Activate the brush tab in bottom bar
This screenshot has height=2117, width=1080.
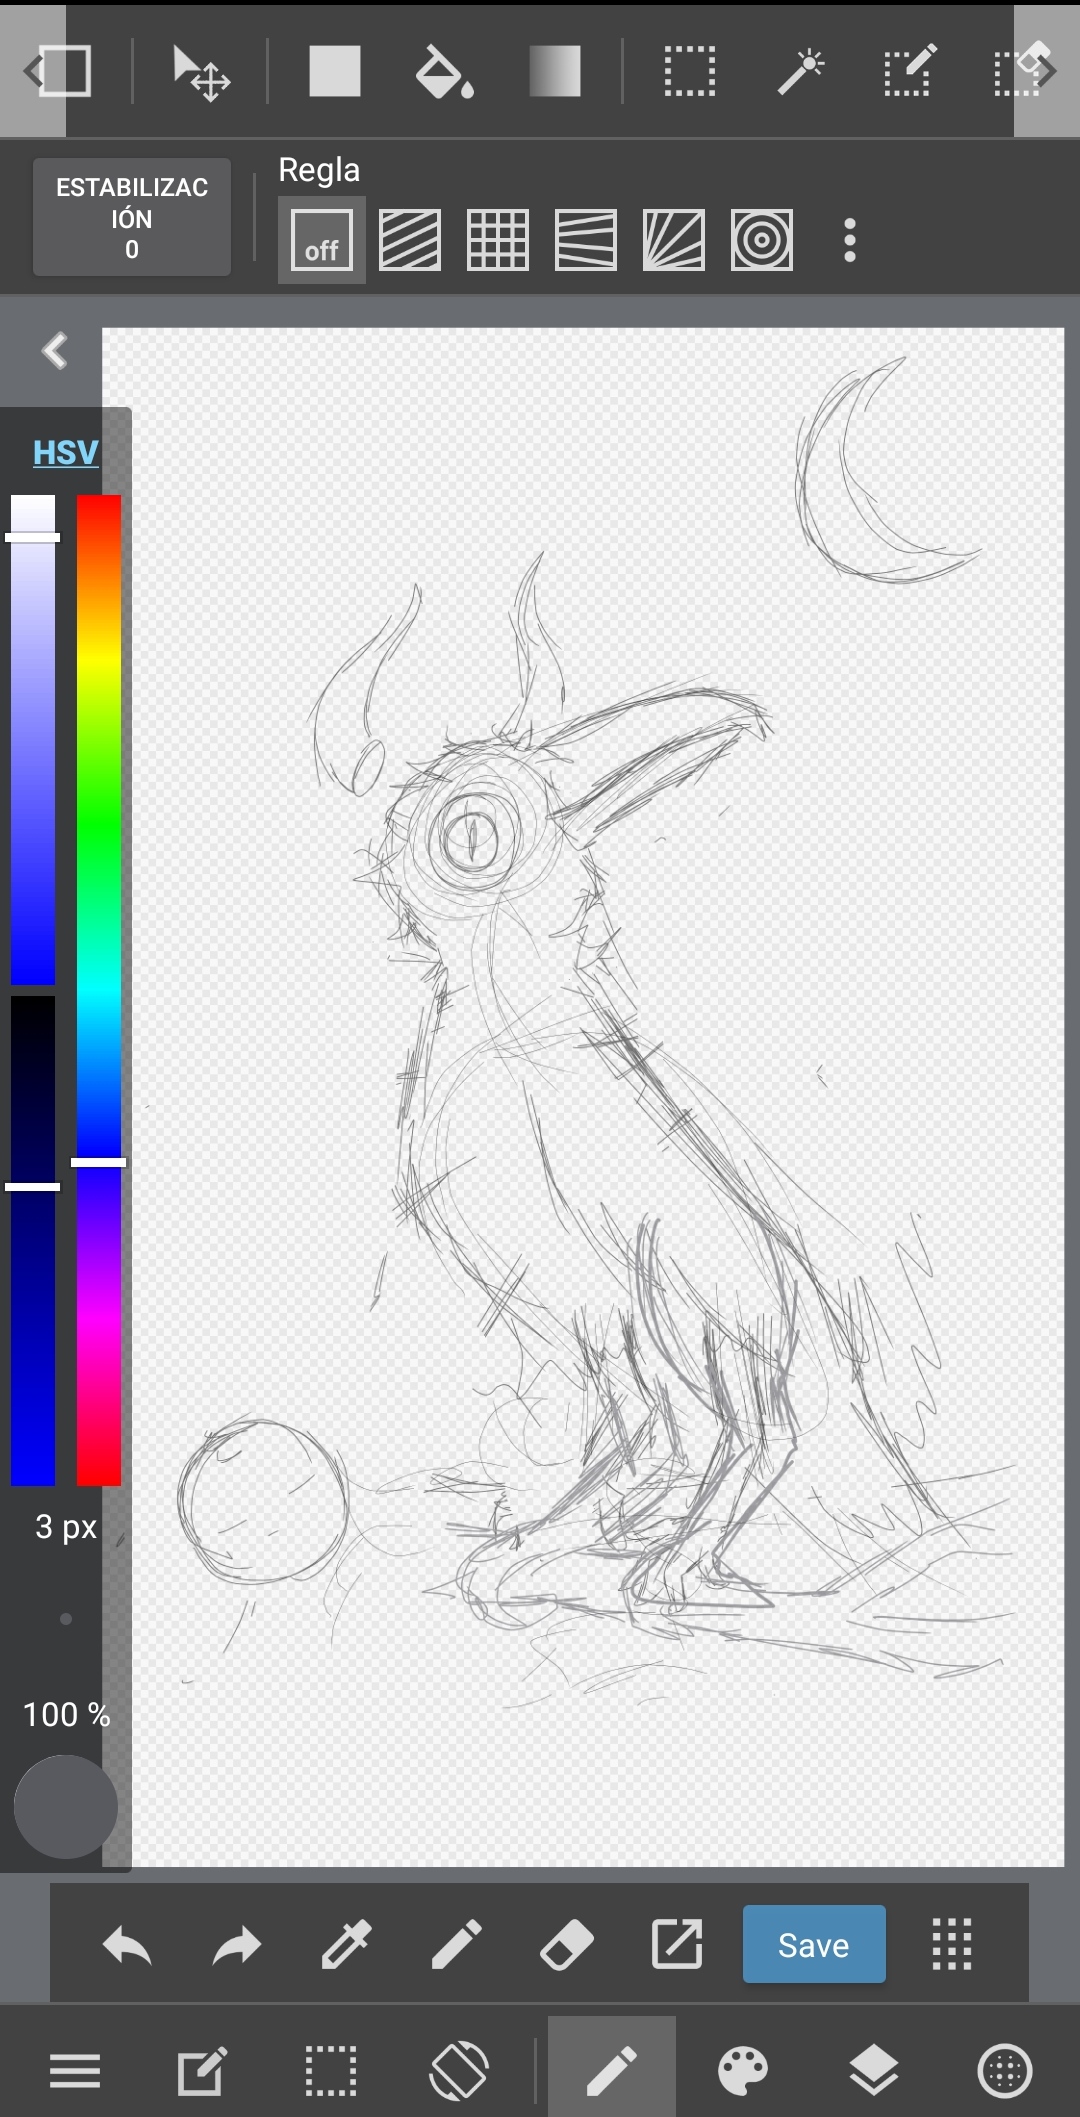[x=612, y=2067]
